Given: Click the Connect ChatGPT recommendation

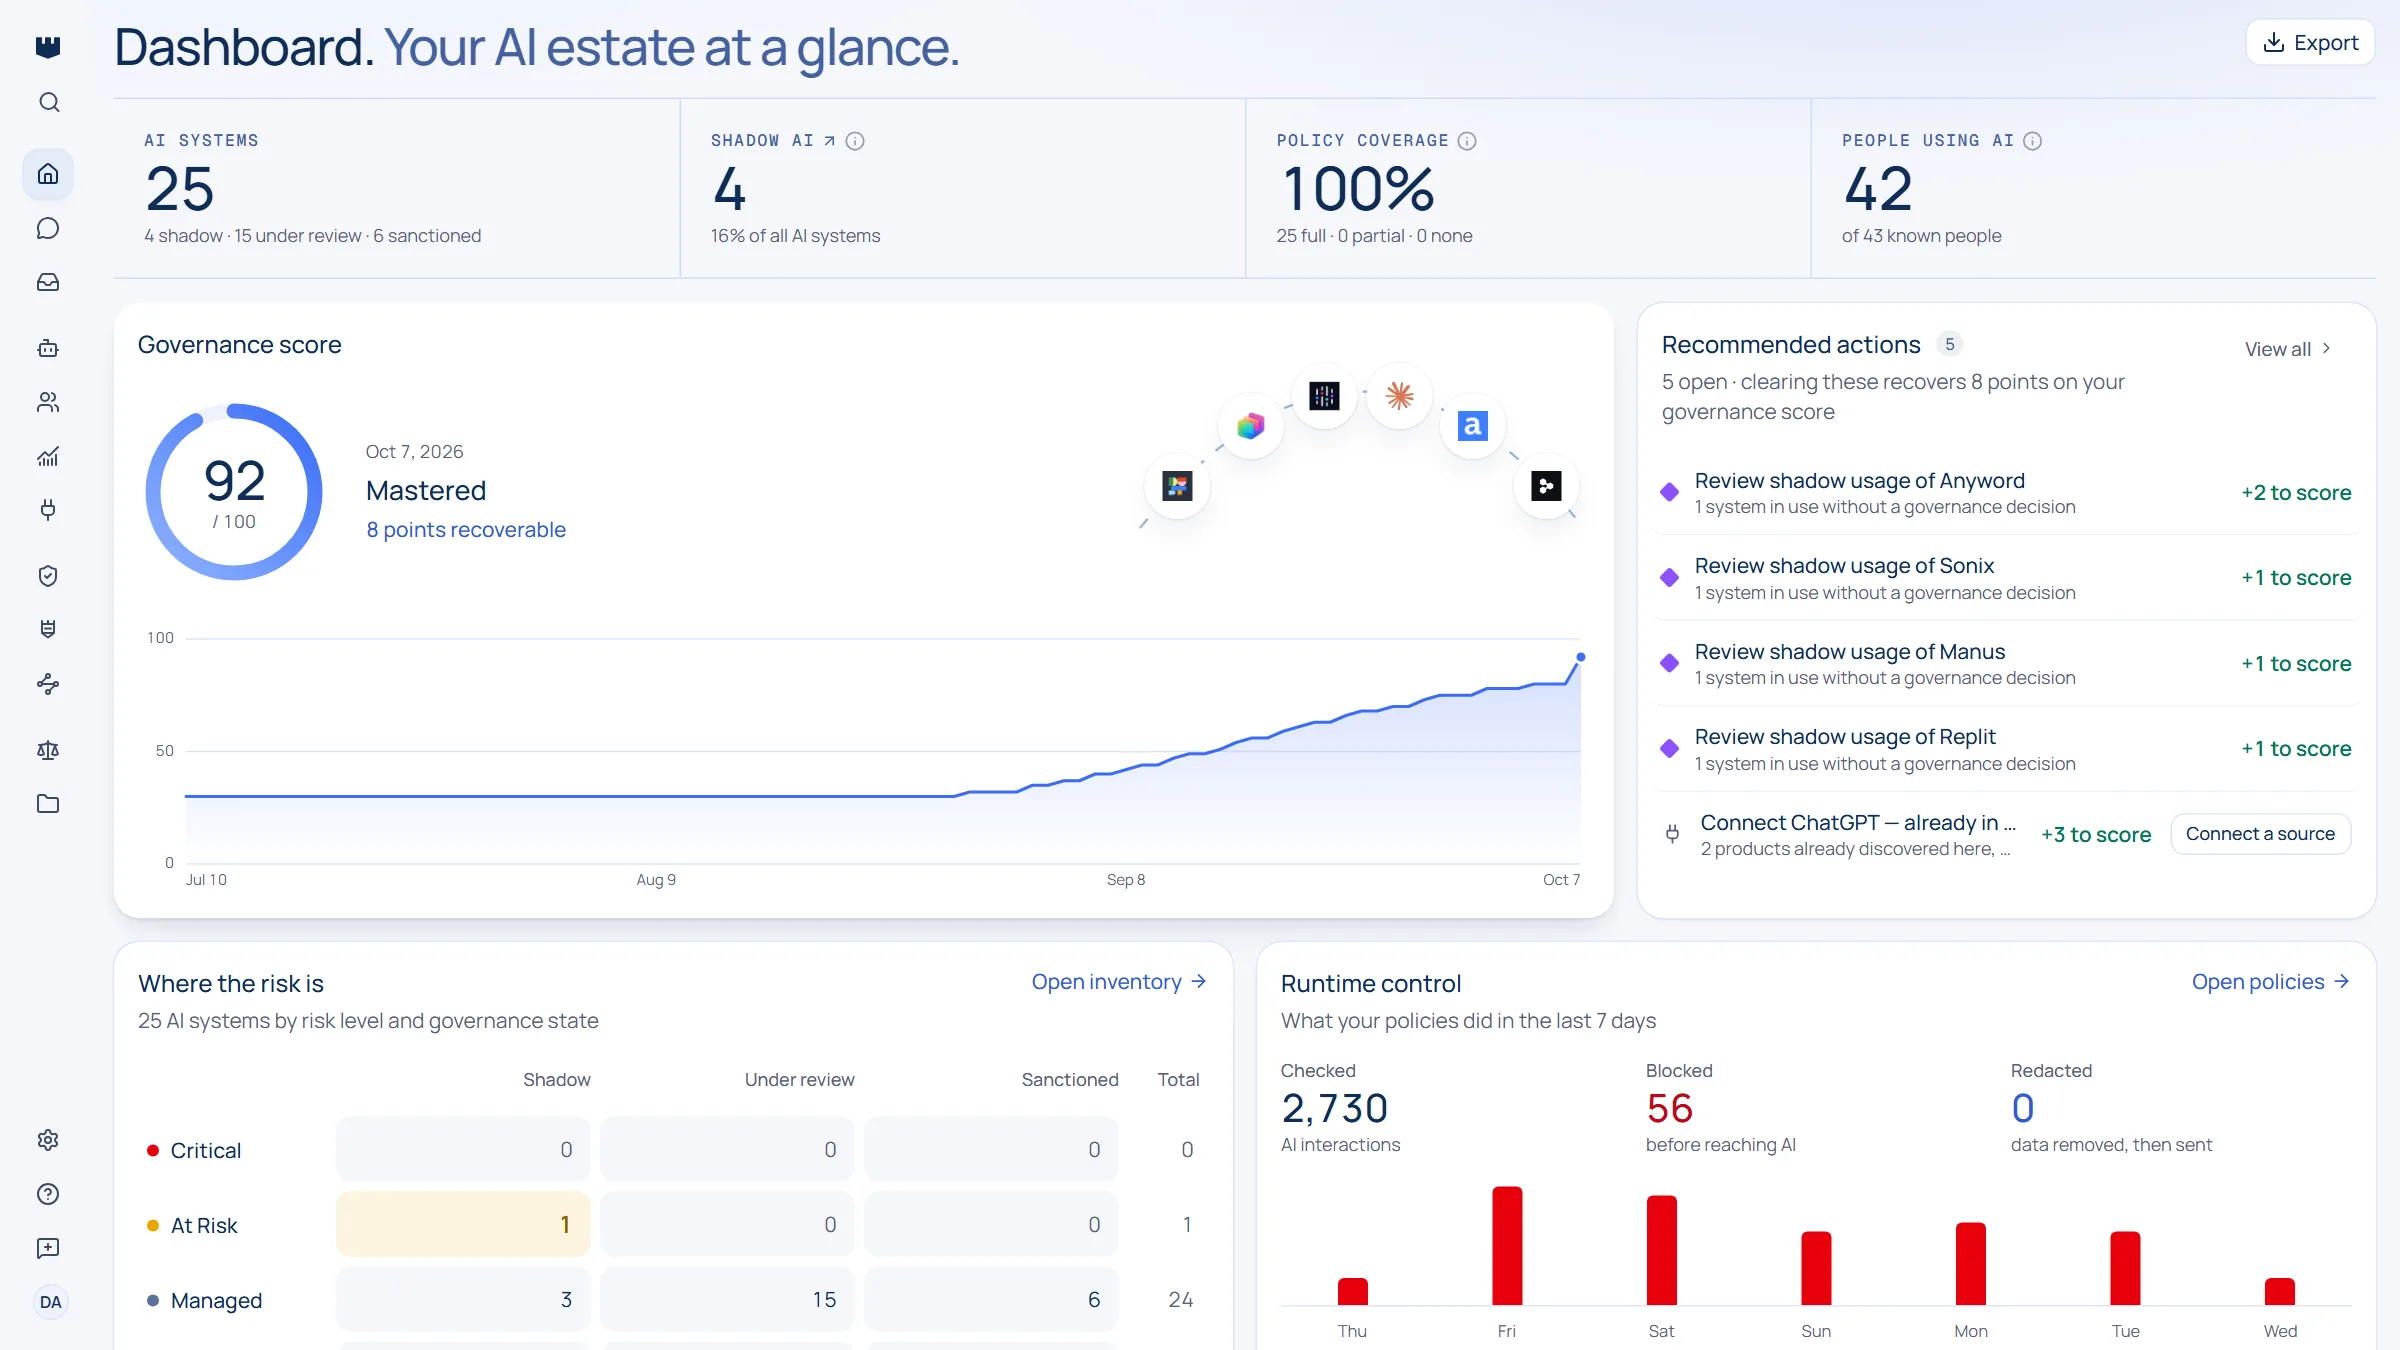Looking at the screenshot, I should point(1858,835).
